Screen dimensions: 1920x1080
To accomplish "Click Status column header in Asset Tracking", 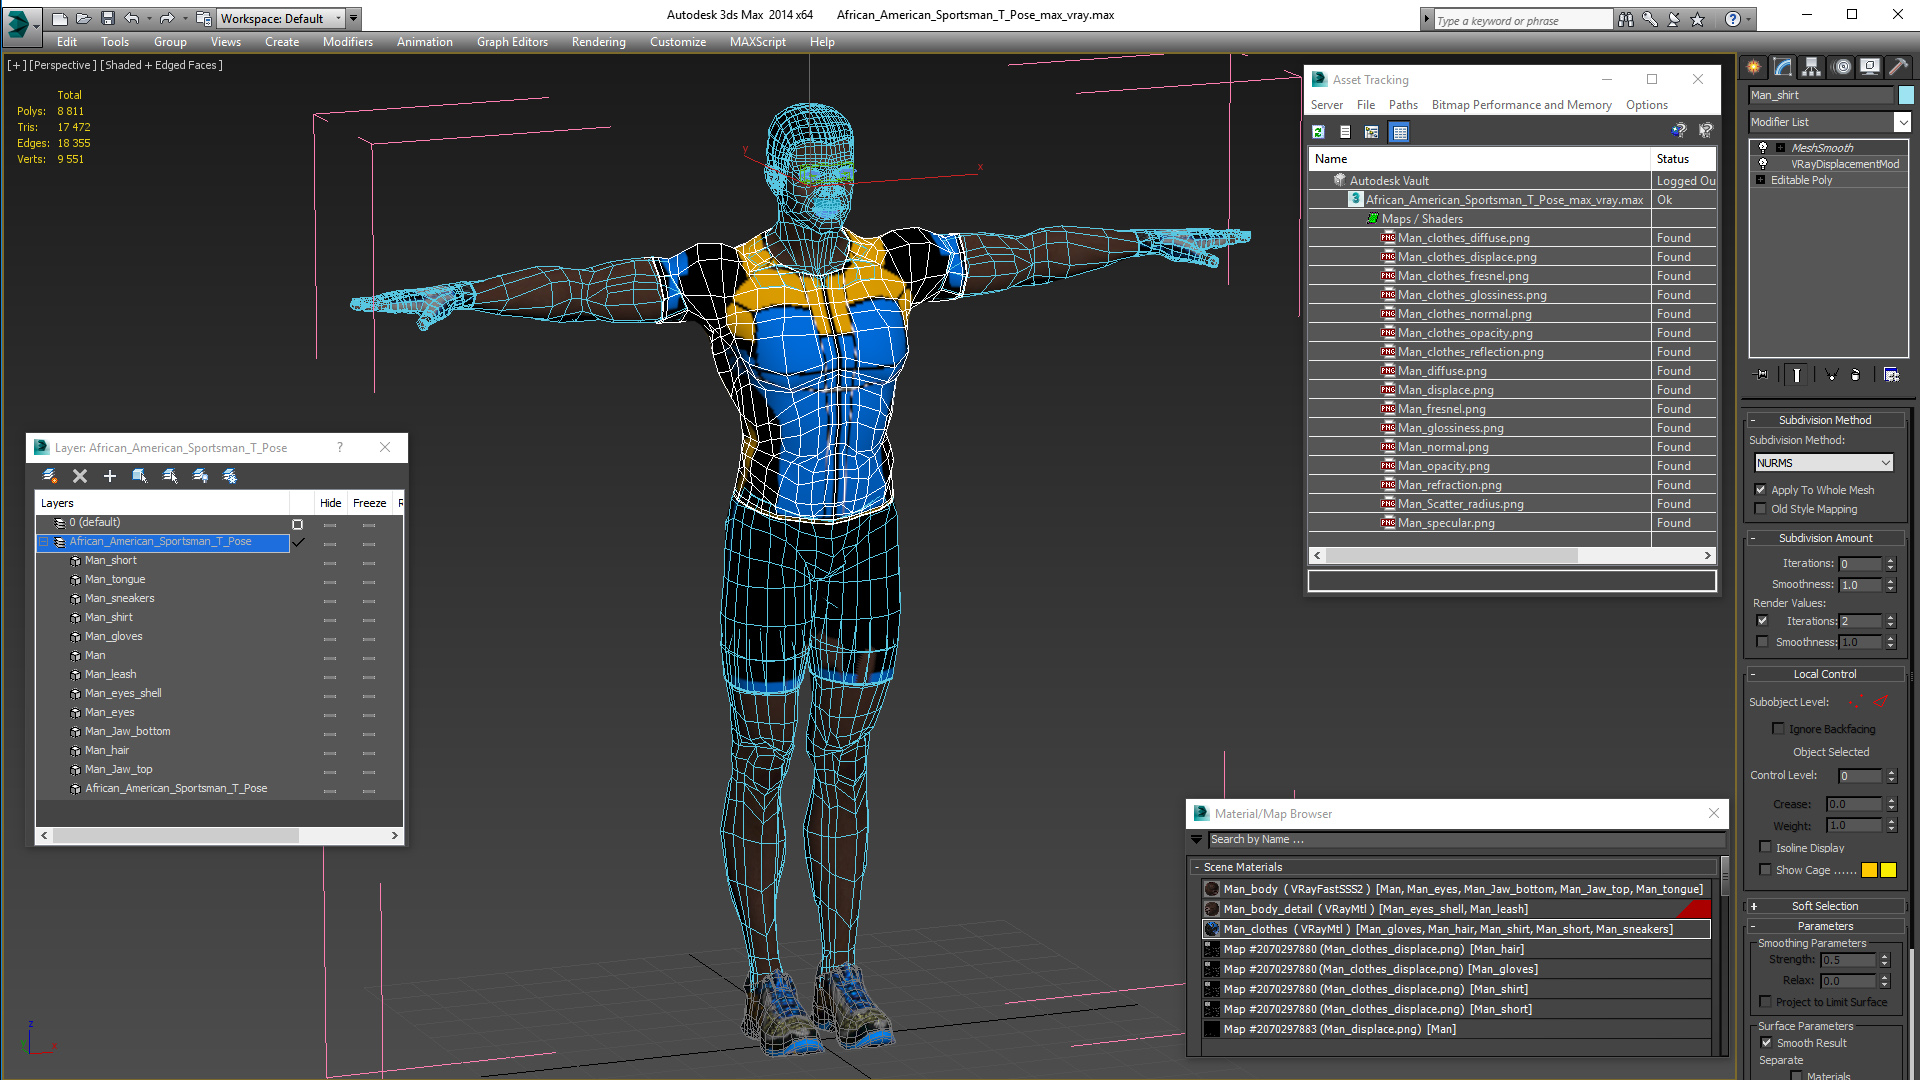I will [x=1683, y=159].
